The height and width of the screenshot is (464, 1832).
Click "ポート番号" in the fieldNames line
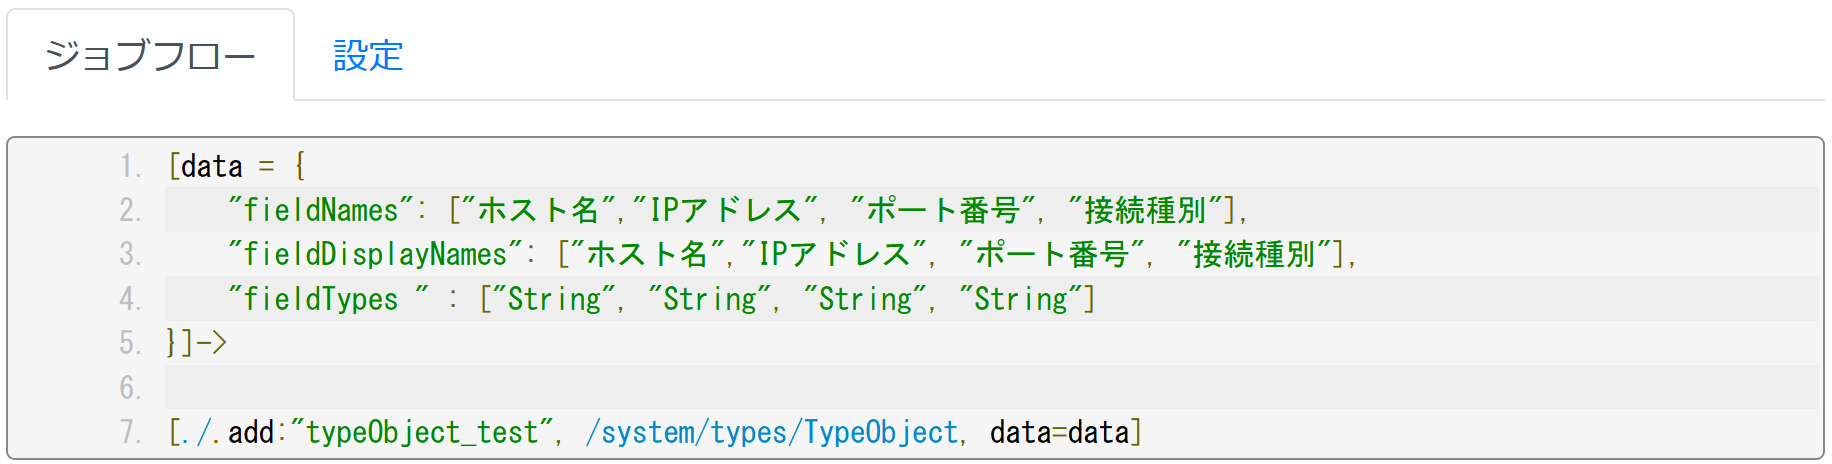click(942, 210)
